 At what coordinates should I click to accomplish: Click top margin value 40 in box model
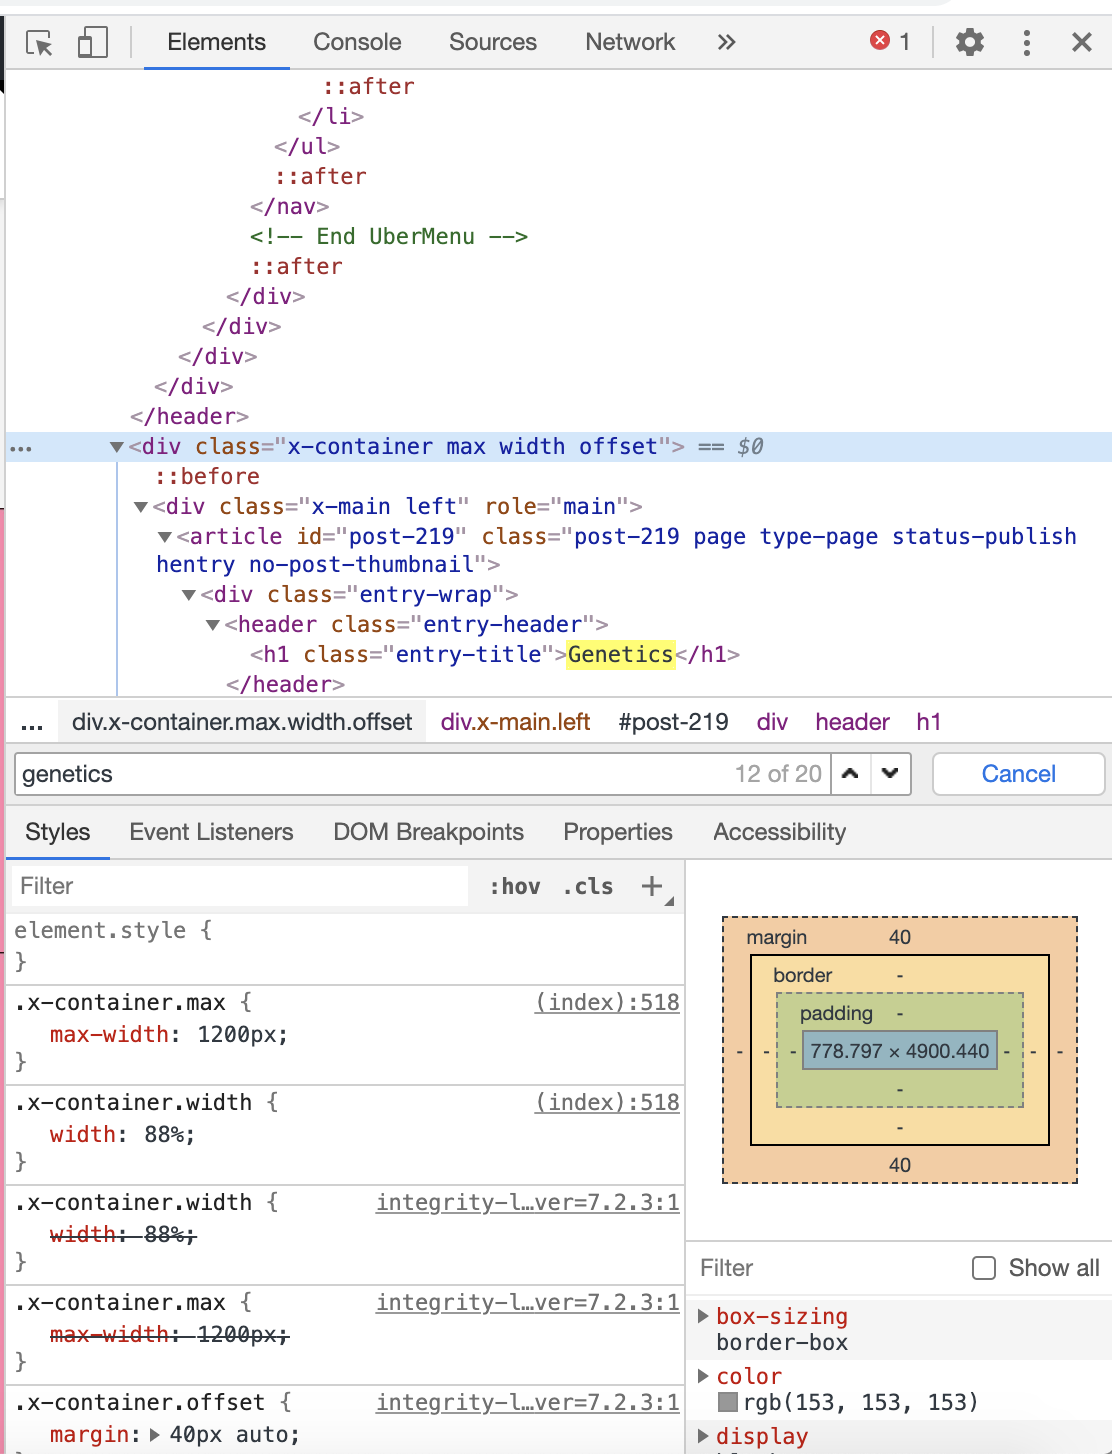click(900, 937)
